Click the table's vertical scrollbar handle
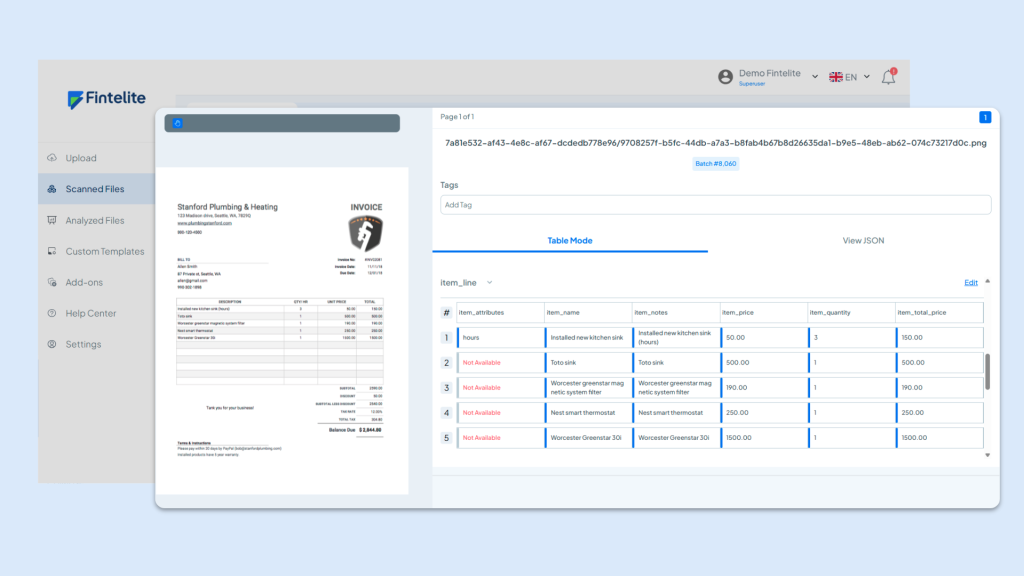The height and width of the screenshot is (576, 1024). pos(988,371)
